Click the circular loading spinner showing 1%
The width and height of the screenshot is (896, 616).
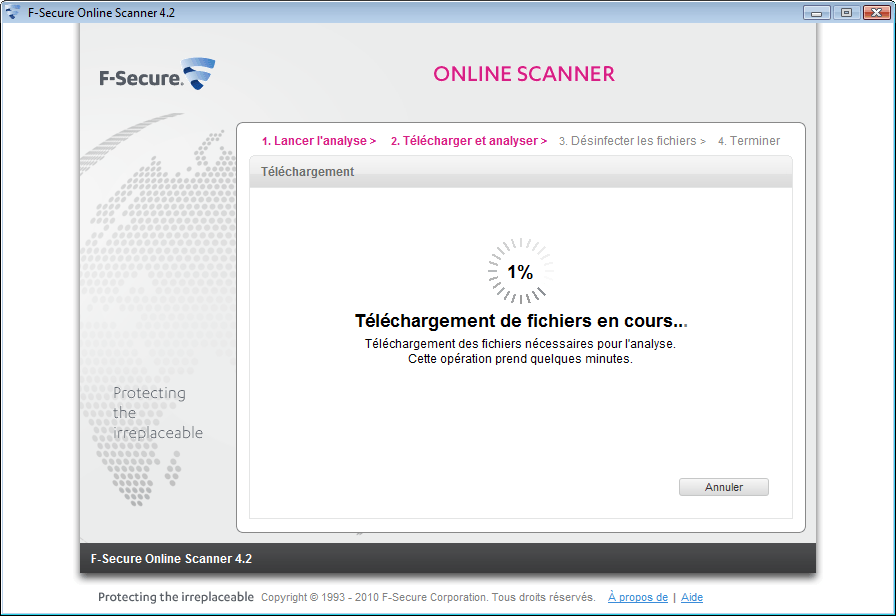520,271
